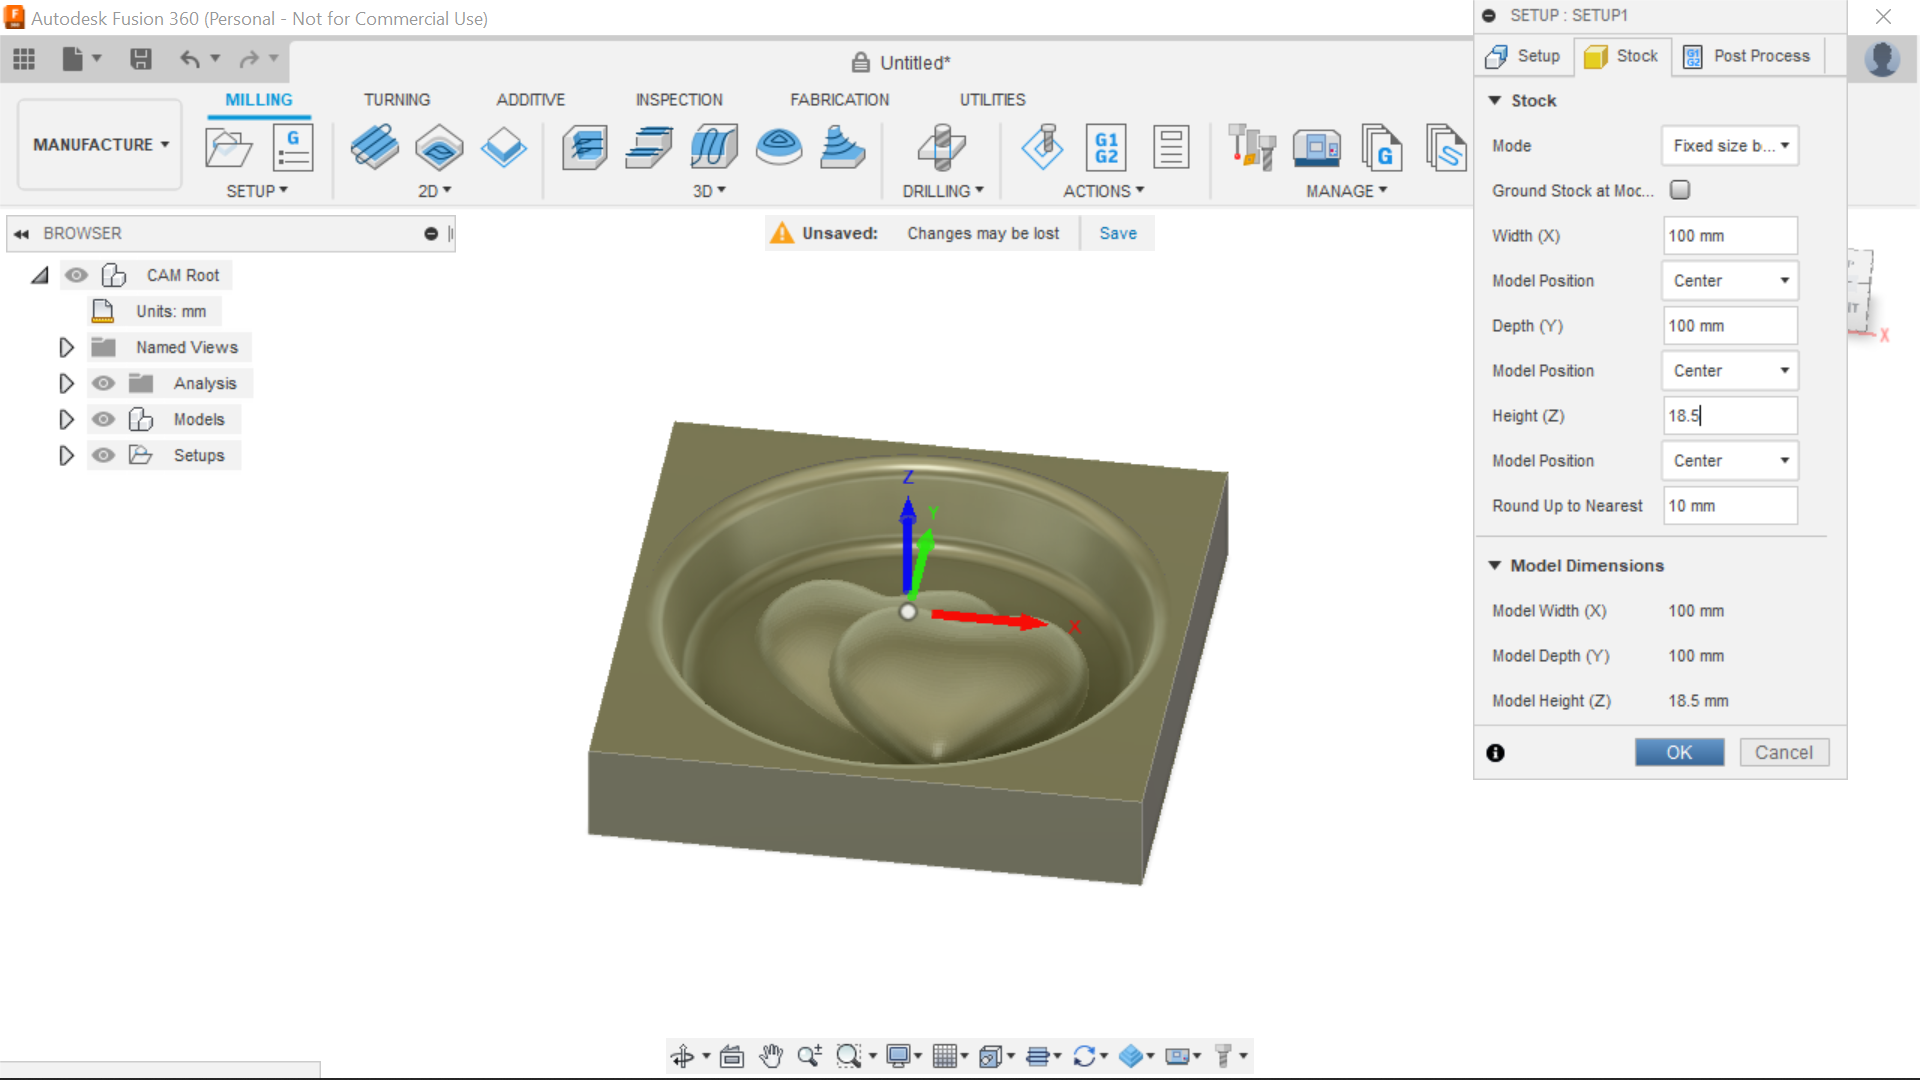
Task: Enable Ground Stock at Model checkbox
Action: 1679,190
